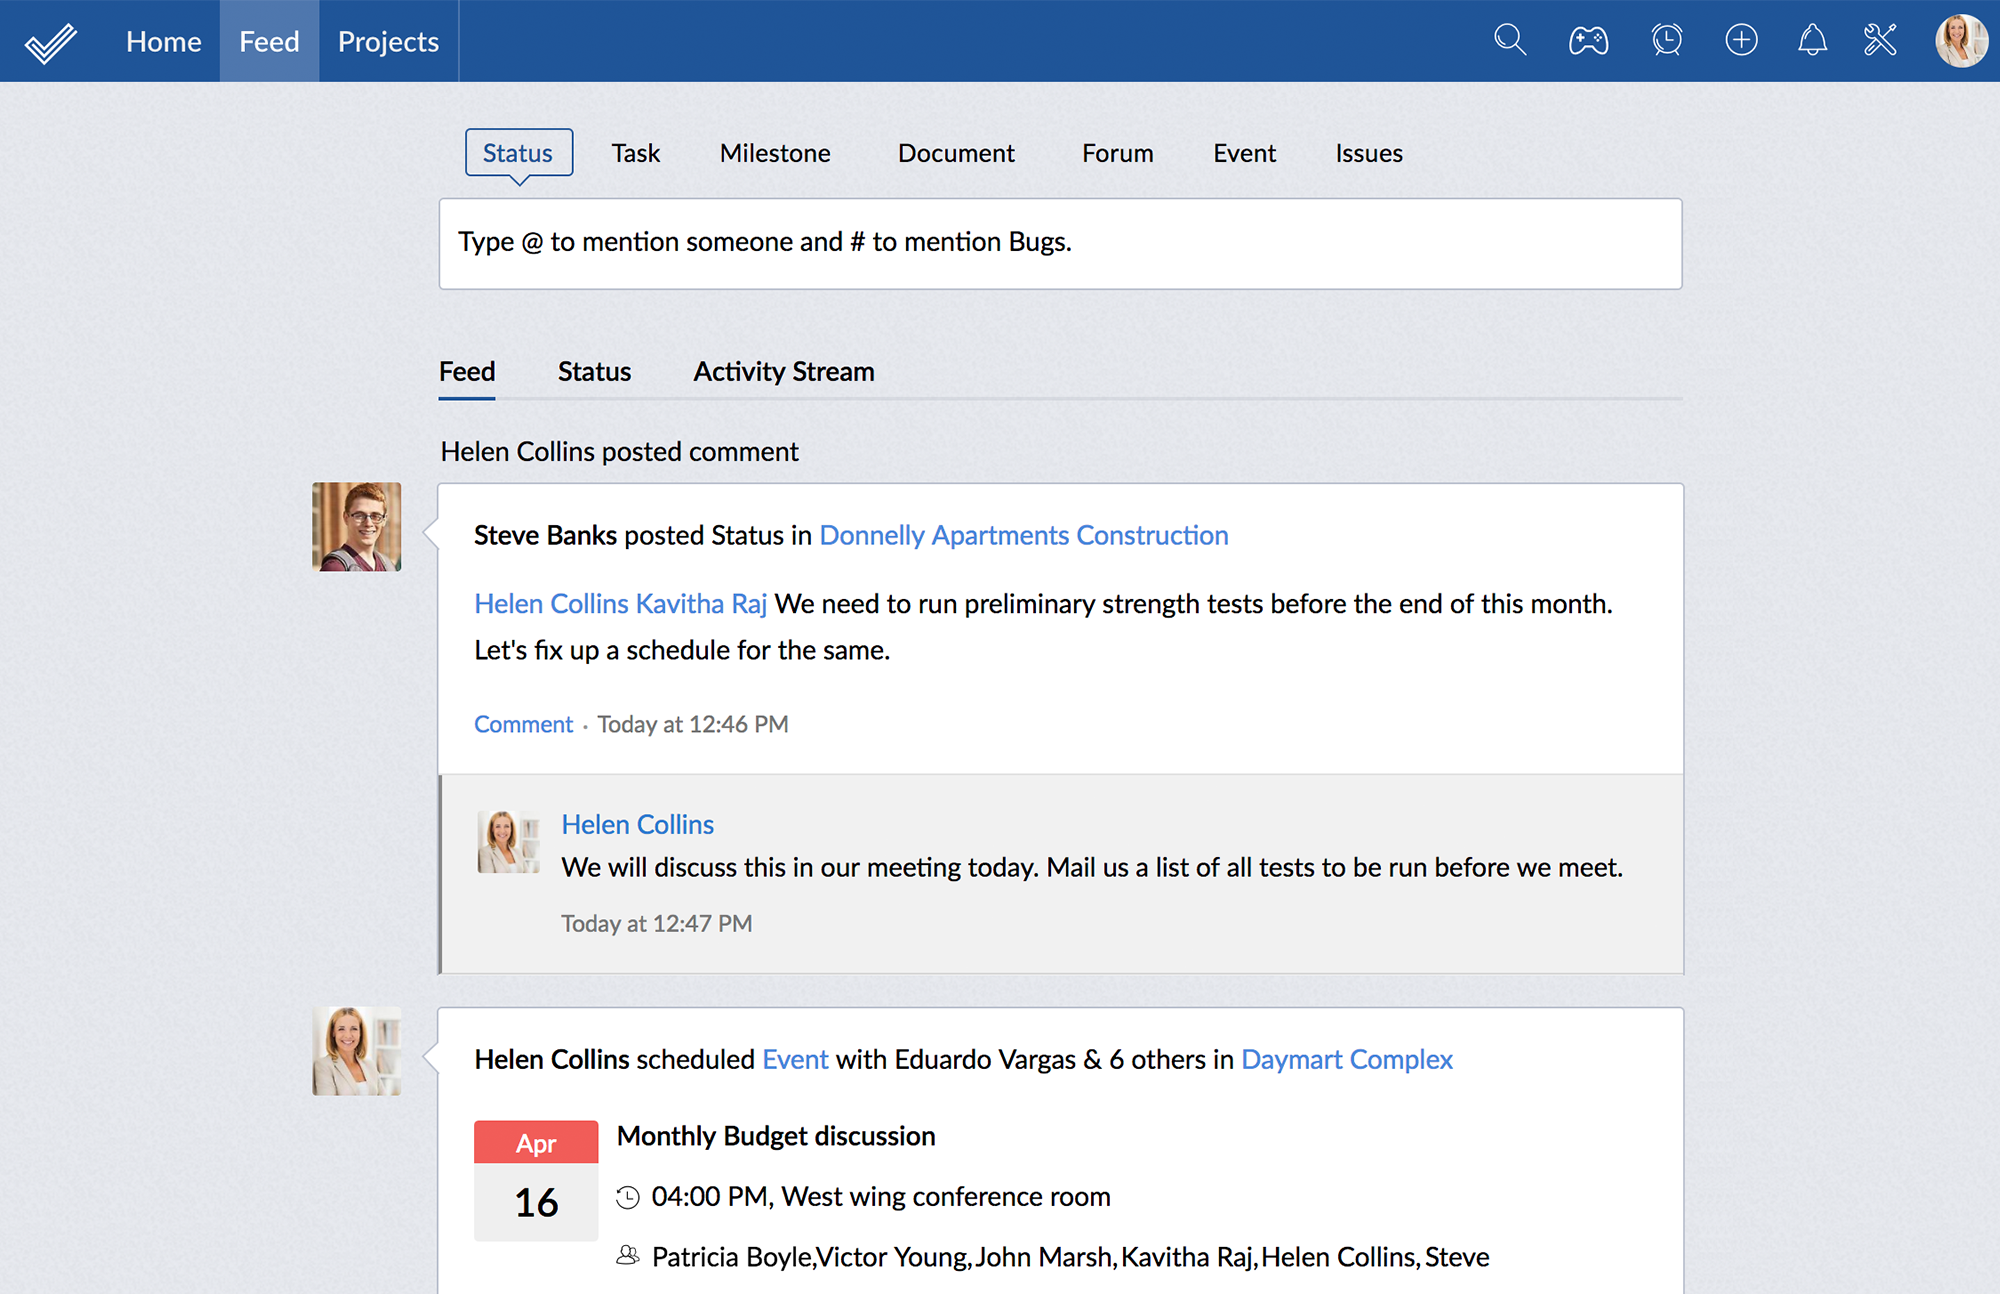Click the checkmark logo icon
Viewport: 2000px width, 1294px height.
pos(50,42)
